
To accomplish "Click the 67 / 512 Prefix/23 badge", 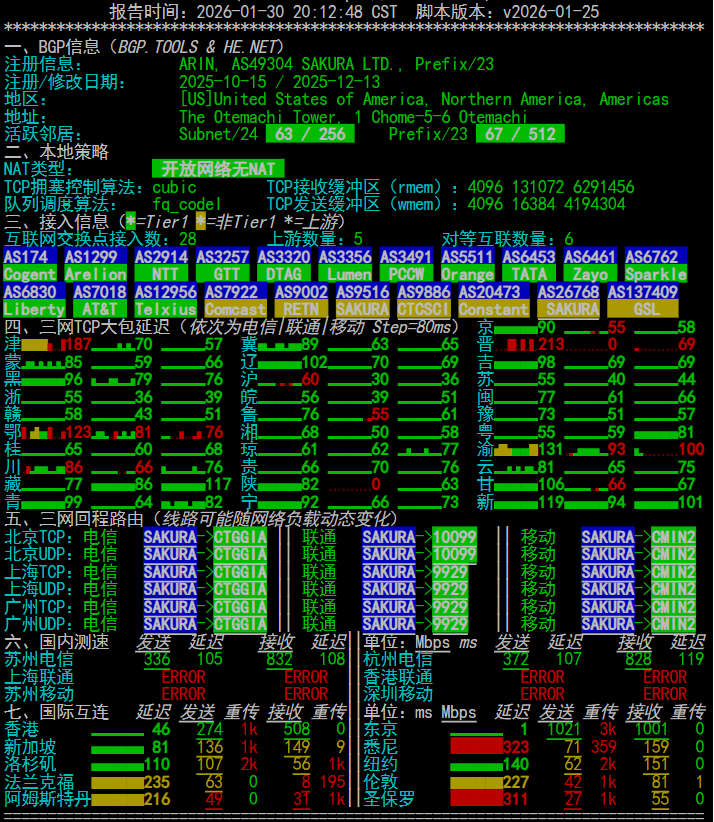I will (520, 134).
